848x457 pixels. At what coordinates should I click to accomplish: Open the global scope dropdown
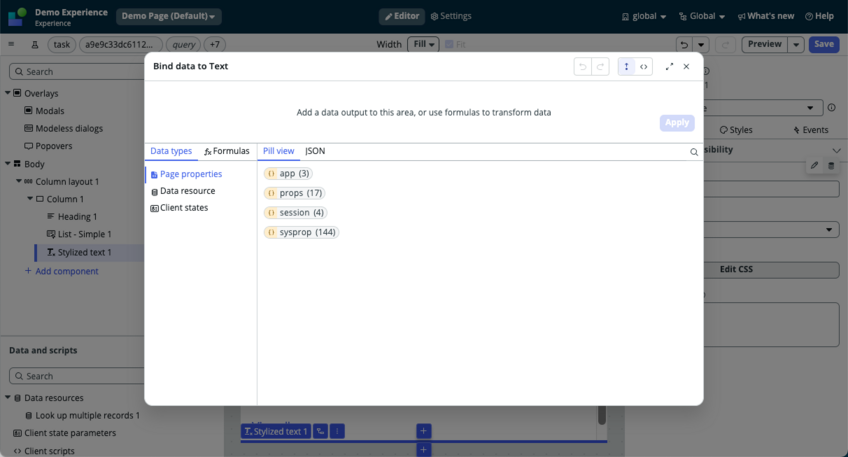pos(644,16)
